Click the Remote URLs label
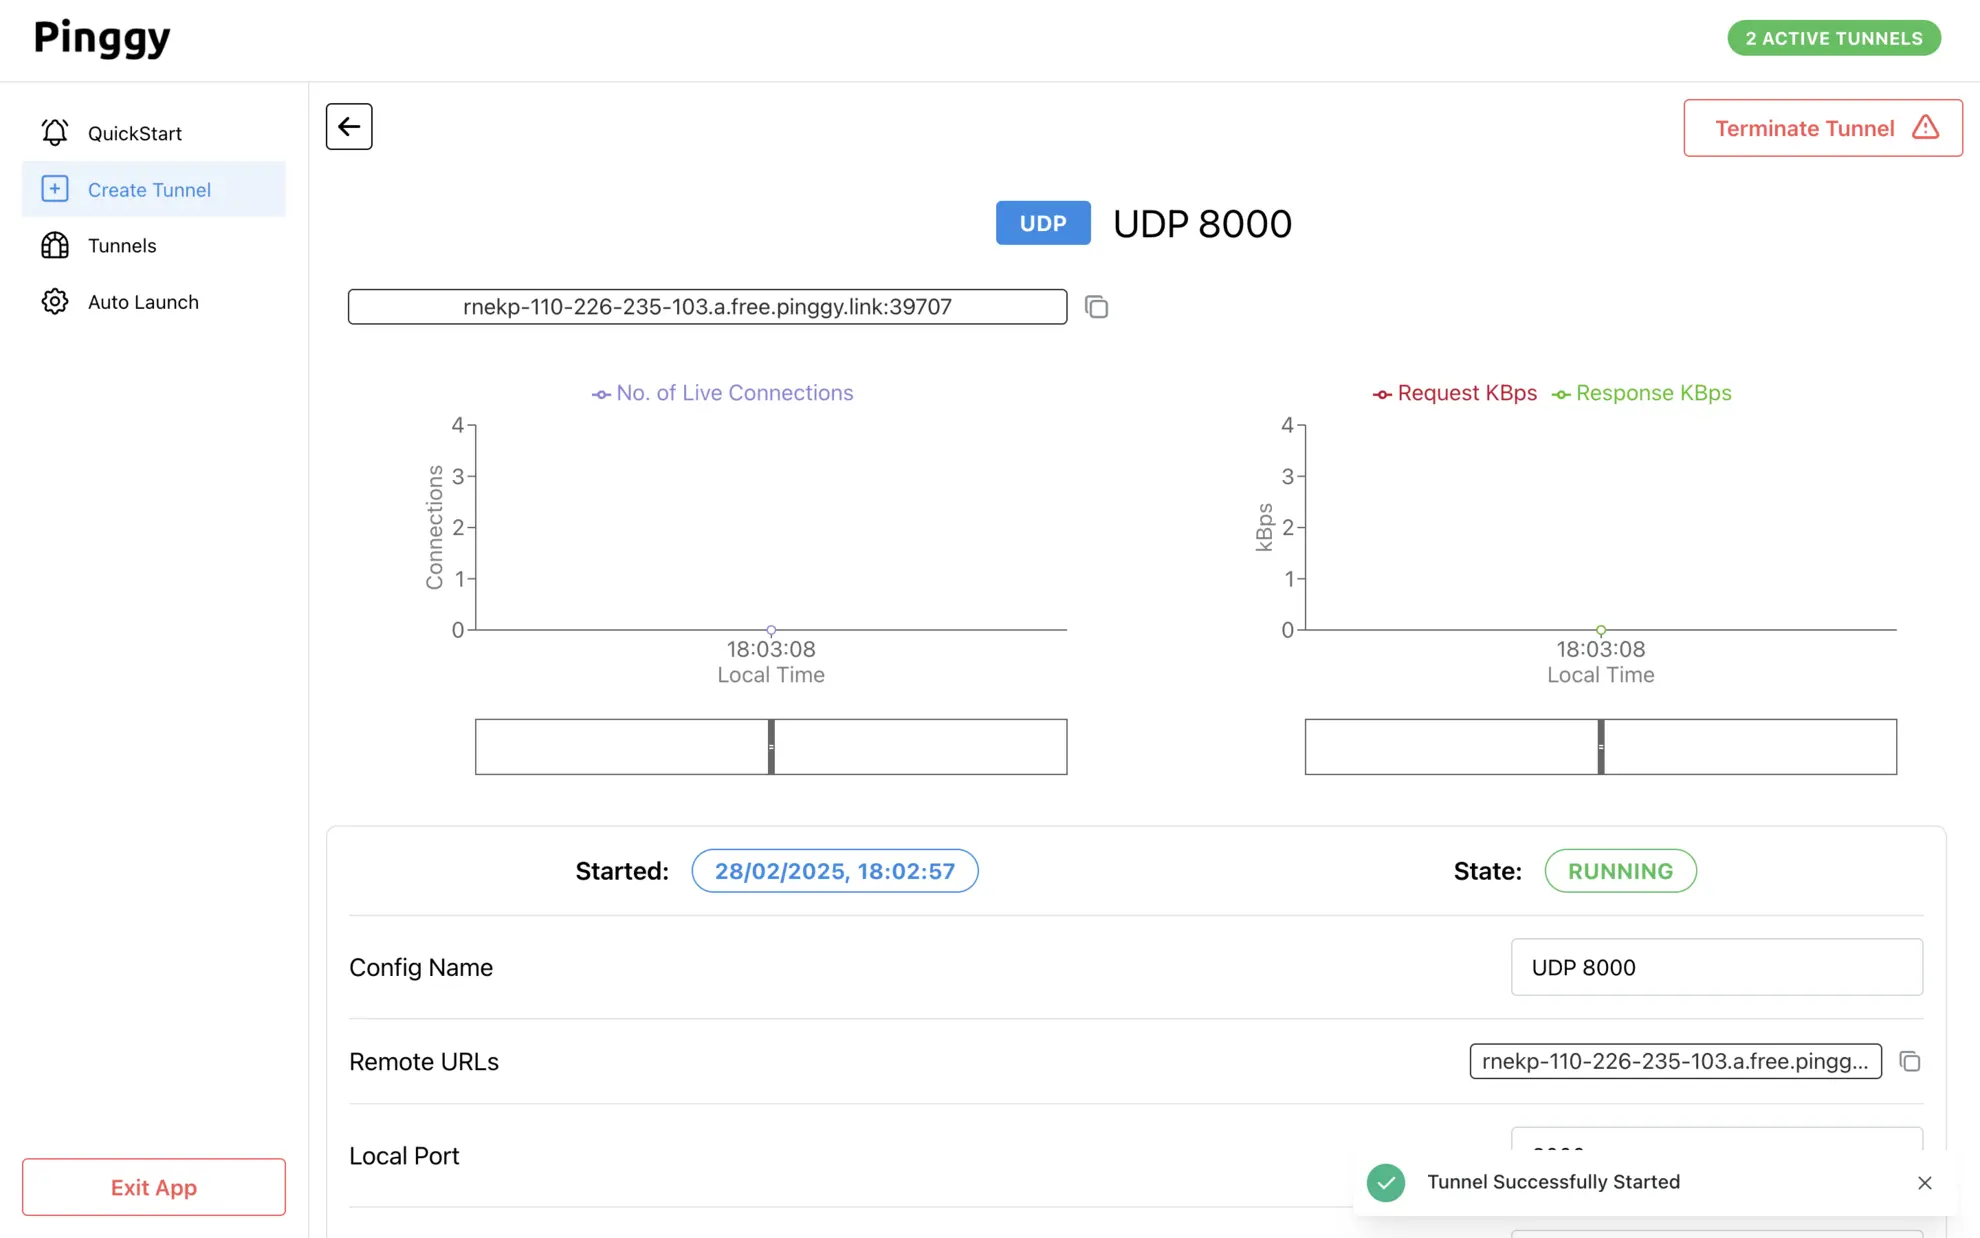Image resolution: width=1980 pixels, height=1238 pixels. [424, 1061]
